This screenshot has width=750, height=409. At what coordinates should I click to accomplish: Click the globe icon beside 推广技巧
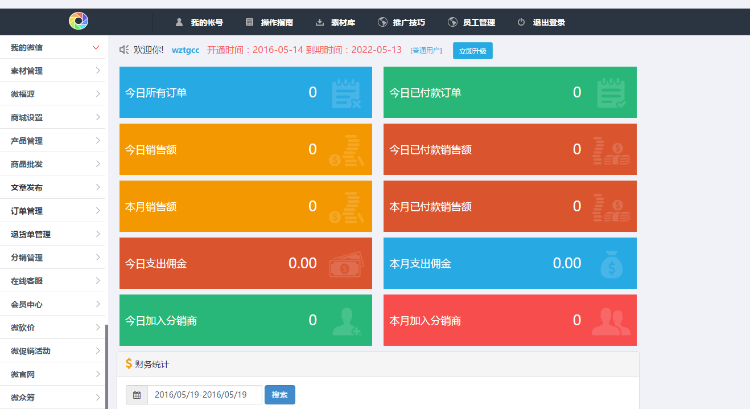pyautogui.click(x=383, y=22)
